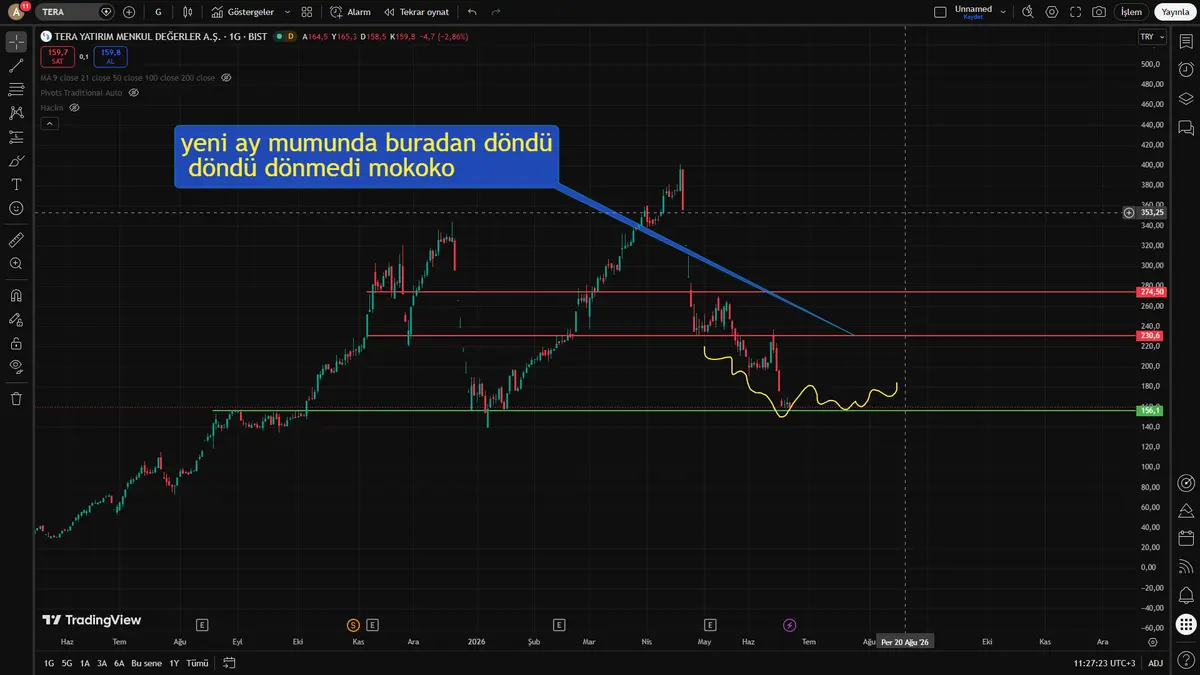Open timezone 11:27:23 UTC+3 menu
The image size is (1200, 675).
1105,663
